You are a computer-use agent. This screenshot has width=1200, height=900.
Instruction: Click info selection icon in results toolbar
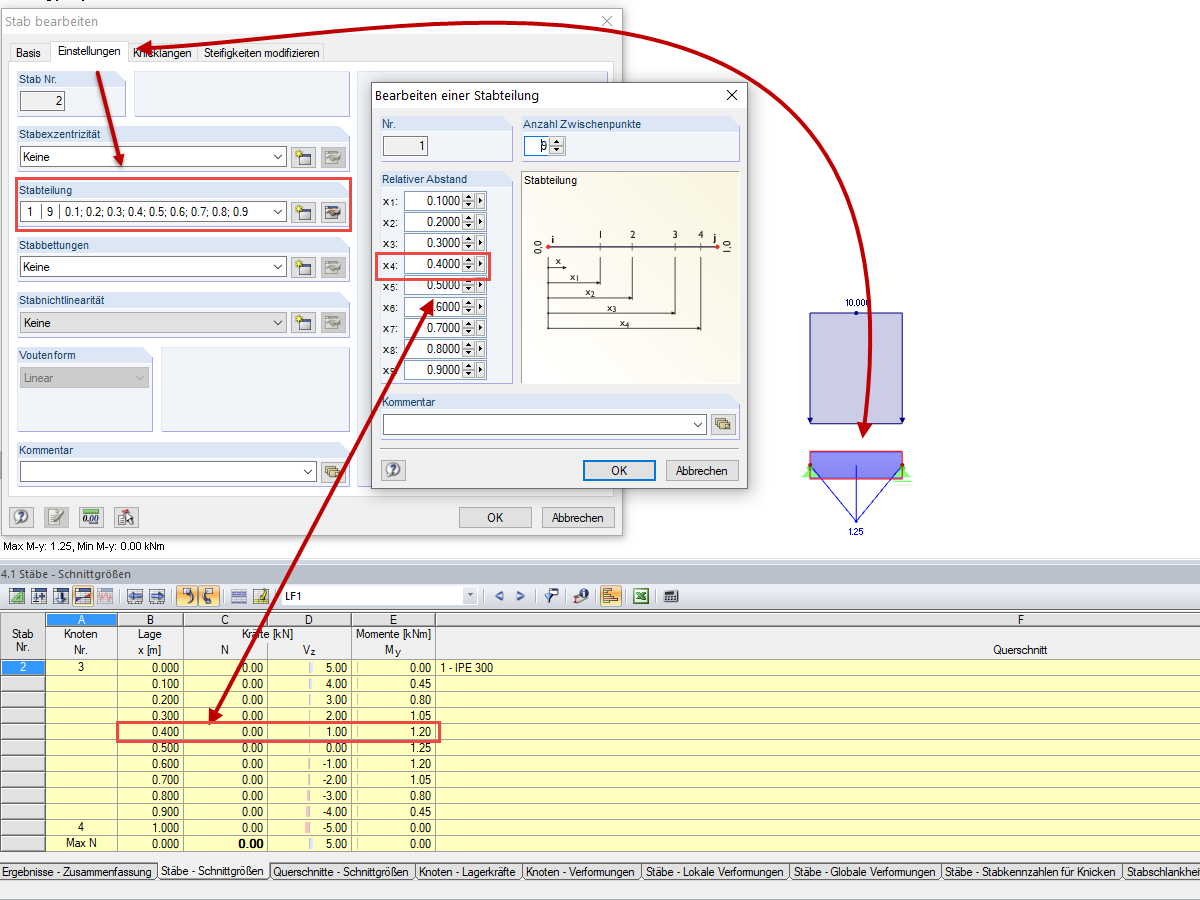(x=581, y=596)
